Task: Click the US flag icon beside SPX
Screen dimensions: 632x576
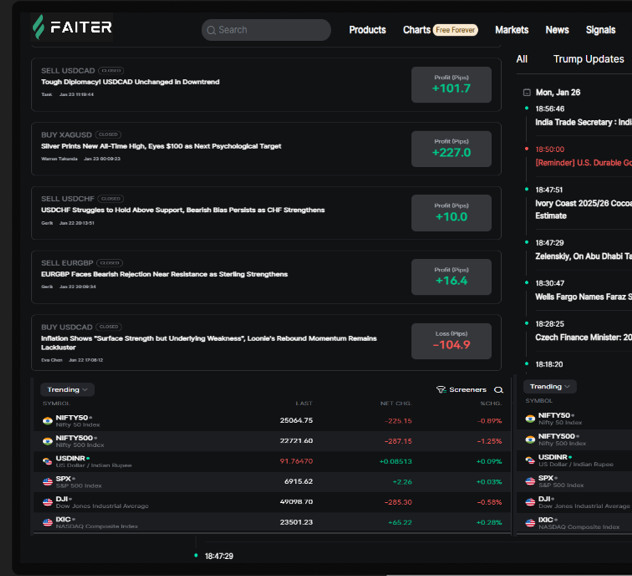Action: [48, 482]
